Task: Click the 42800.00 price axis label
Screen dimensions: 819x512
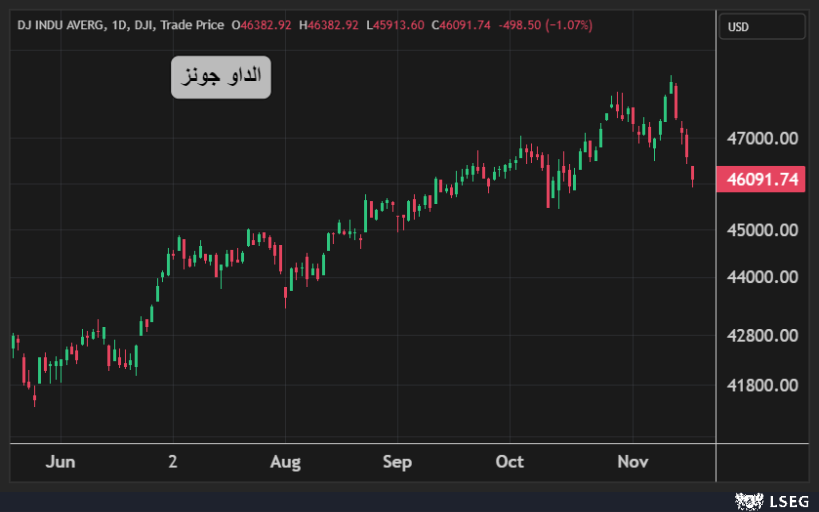Action: coord(763,336)
